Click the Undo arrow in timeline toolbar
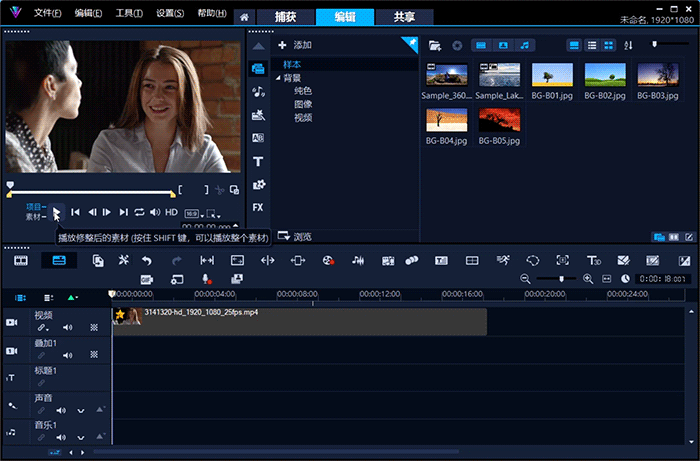 (147, 260)
